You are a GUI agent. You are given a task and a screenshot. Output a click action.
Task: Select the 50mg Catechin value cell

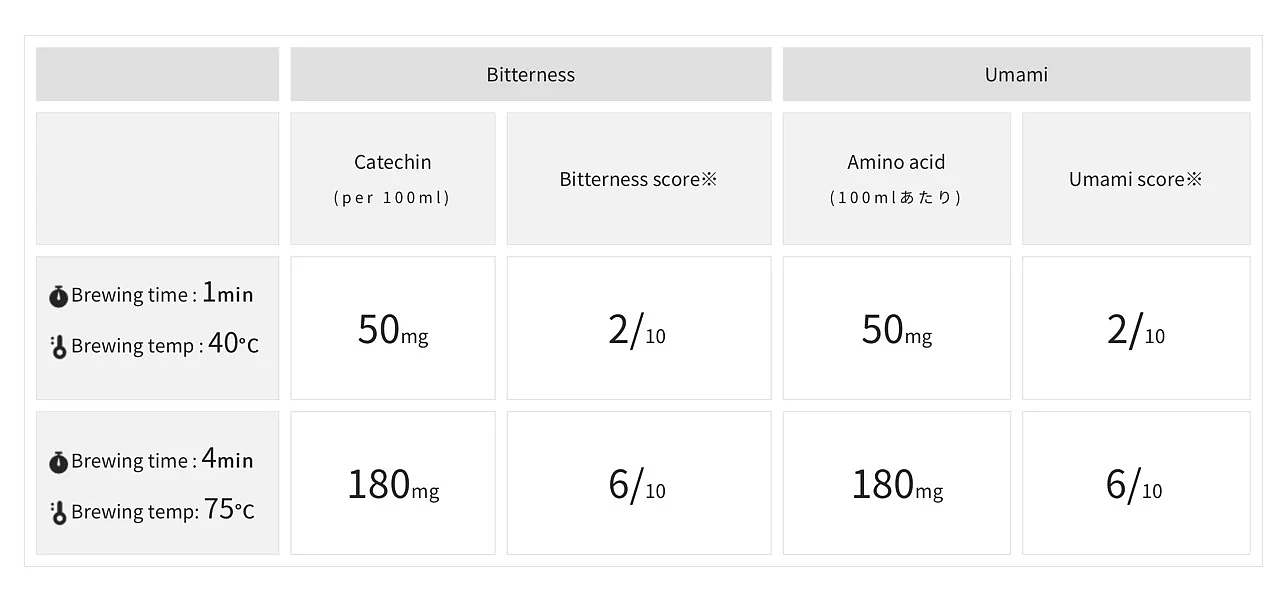[392, 328]
